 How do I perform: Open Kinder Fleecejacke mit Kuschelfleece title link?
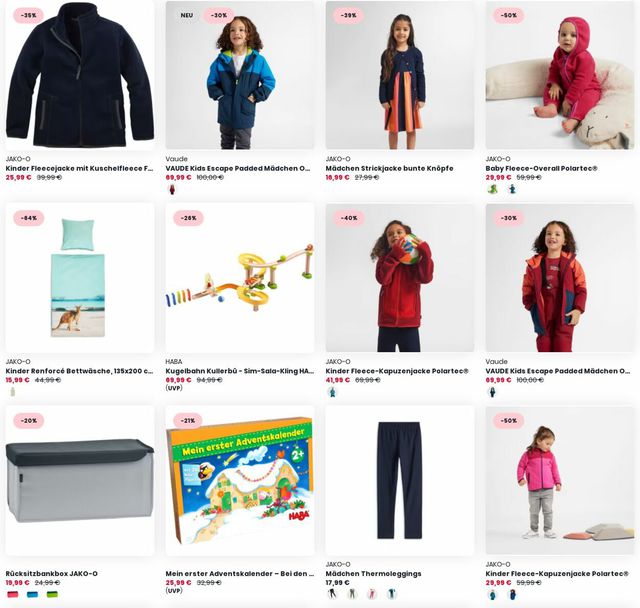click(x=80, y=168)
